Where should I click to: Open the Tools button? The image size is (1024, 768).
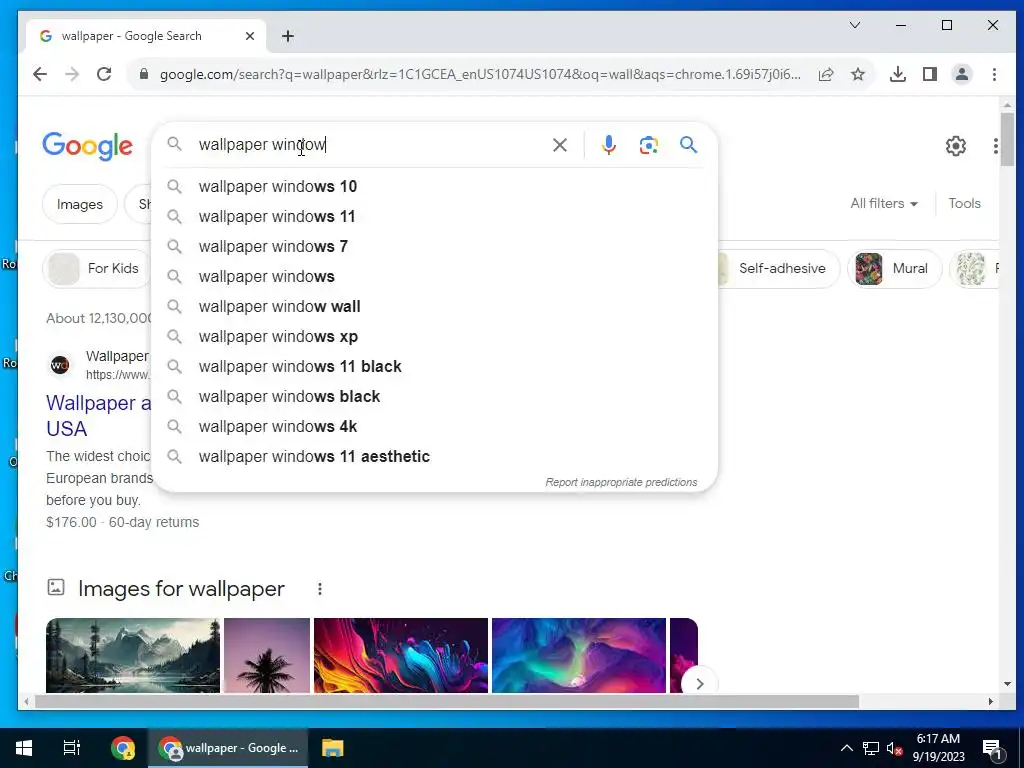point(965,204)
